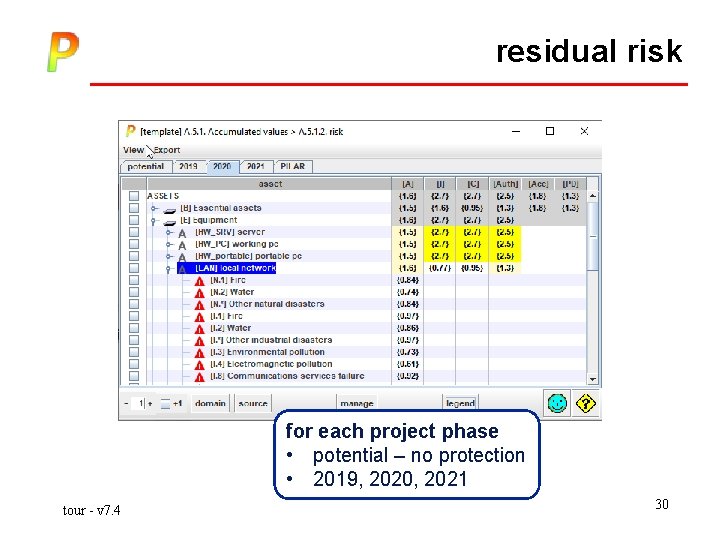Open help with yellow question mark icon
720x540 pixels.
(585, 404)
